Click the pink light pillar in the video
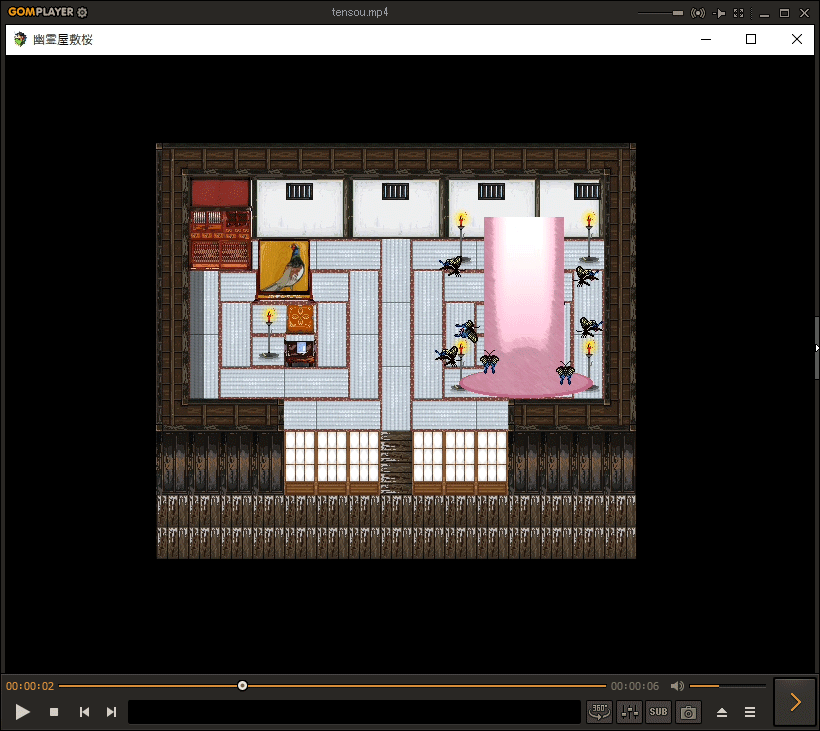Image resolution: width=820 pixels, height=731 pixels. pos(524,306)
